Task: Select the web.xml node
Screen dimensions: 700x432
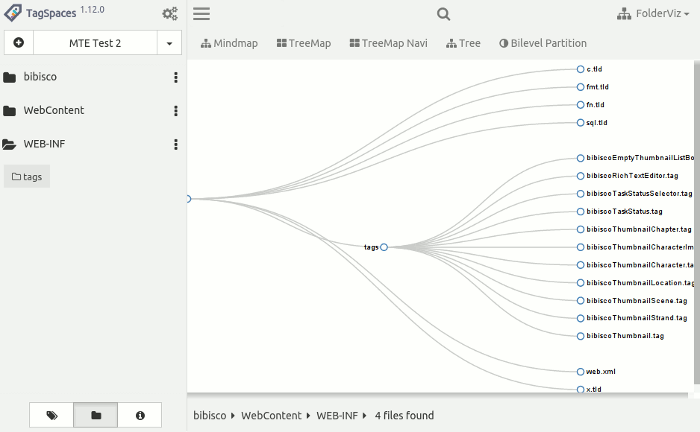Action: 596,372
